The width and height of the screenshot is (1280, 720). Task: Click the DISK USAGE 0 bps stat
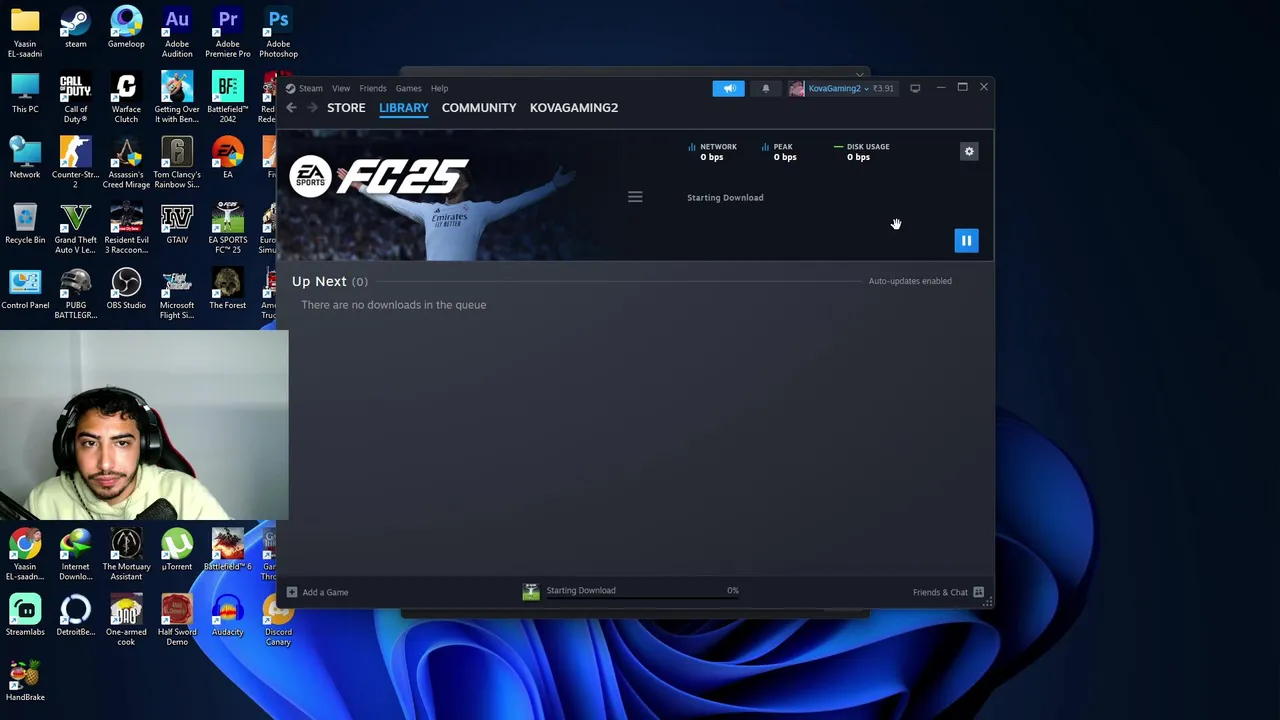[861, 152]
